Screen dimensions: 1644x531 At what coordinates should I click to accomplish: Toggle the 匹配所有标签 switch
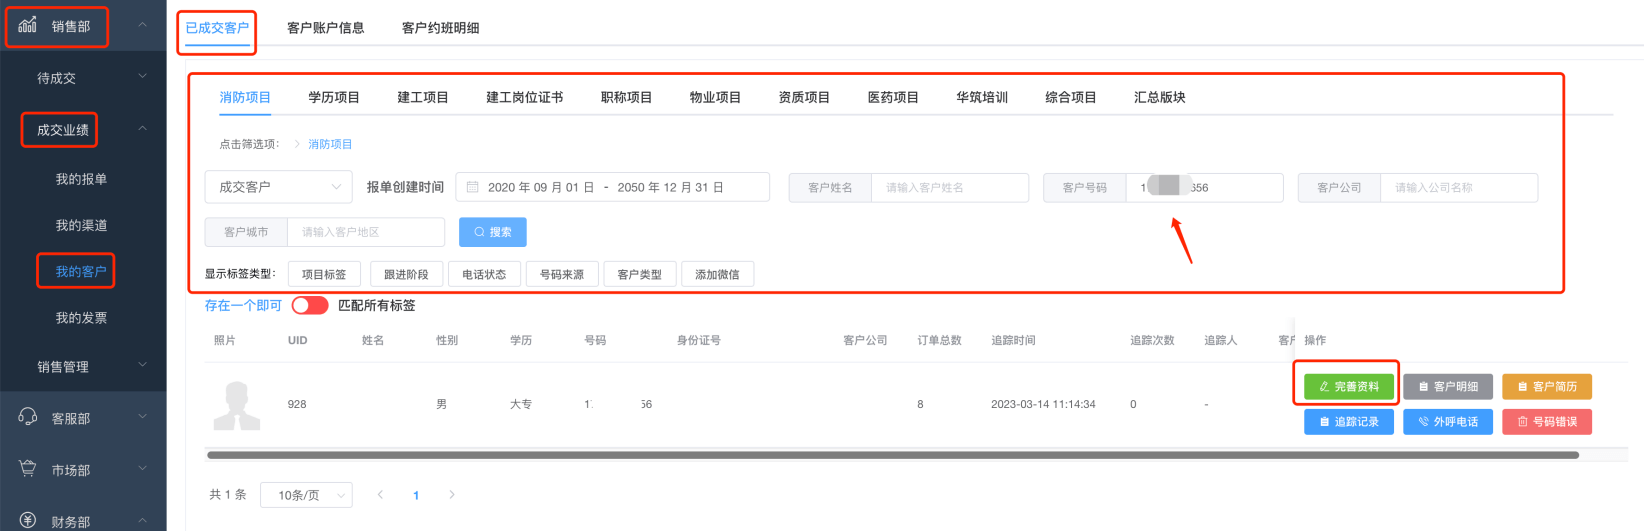[310, 305]
